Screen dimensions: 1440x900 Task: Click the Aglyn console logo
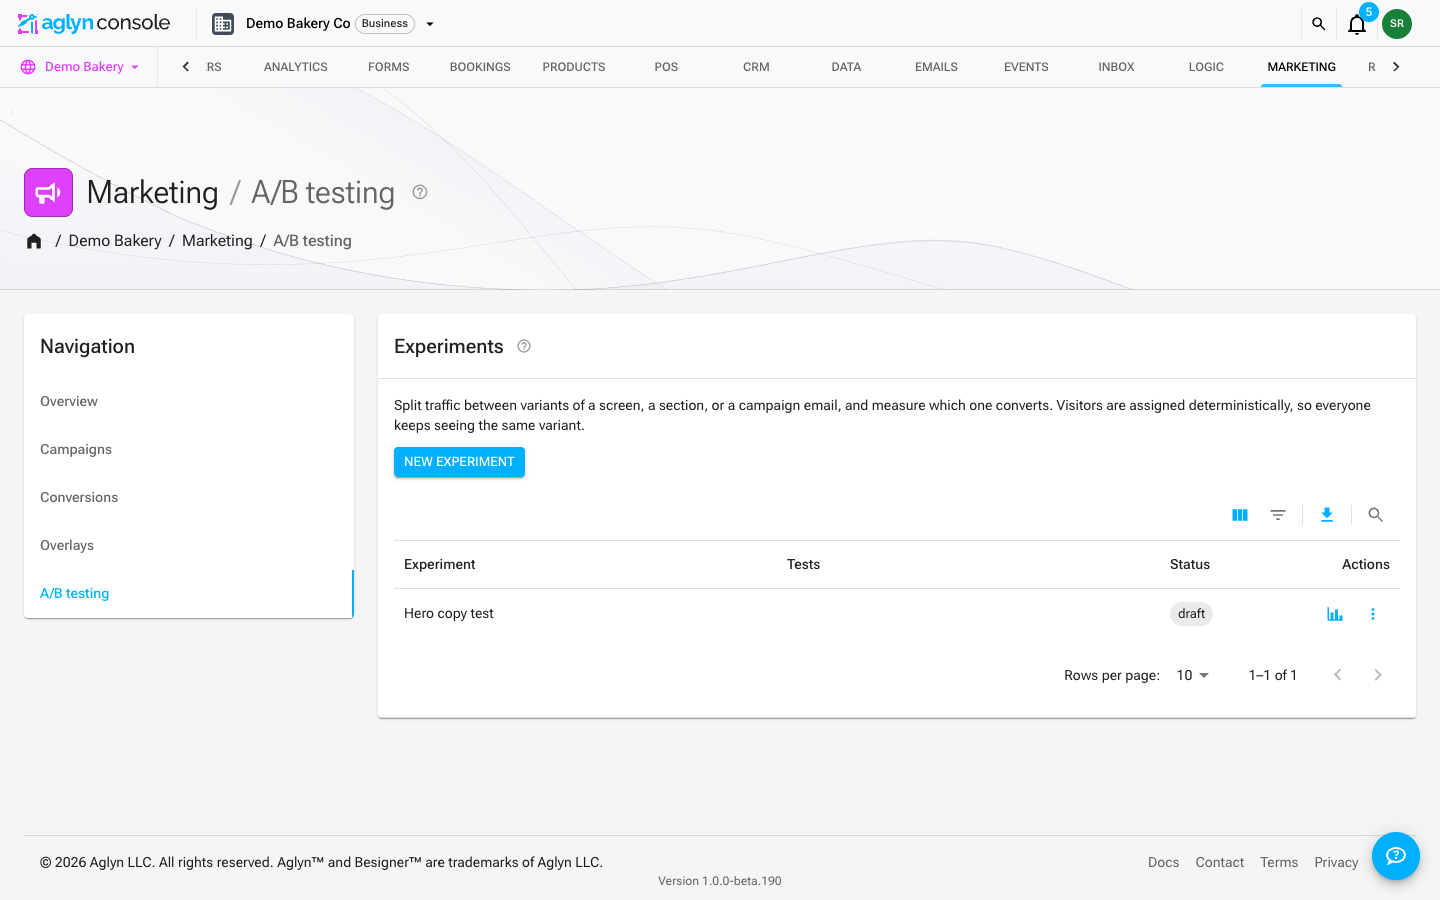point(94,23)
